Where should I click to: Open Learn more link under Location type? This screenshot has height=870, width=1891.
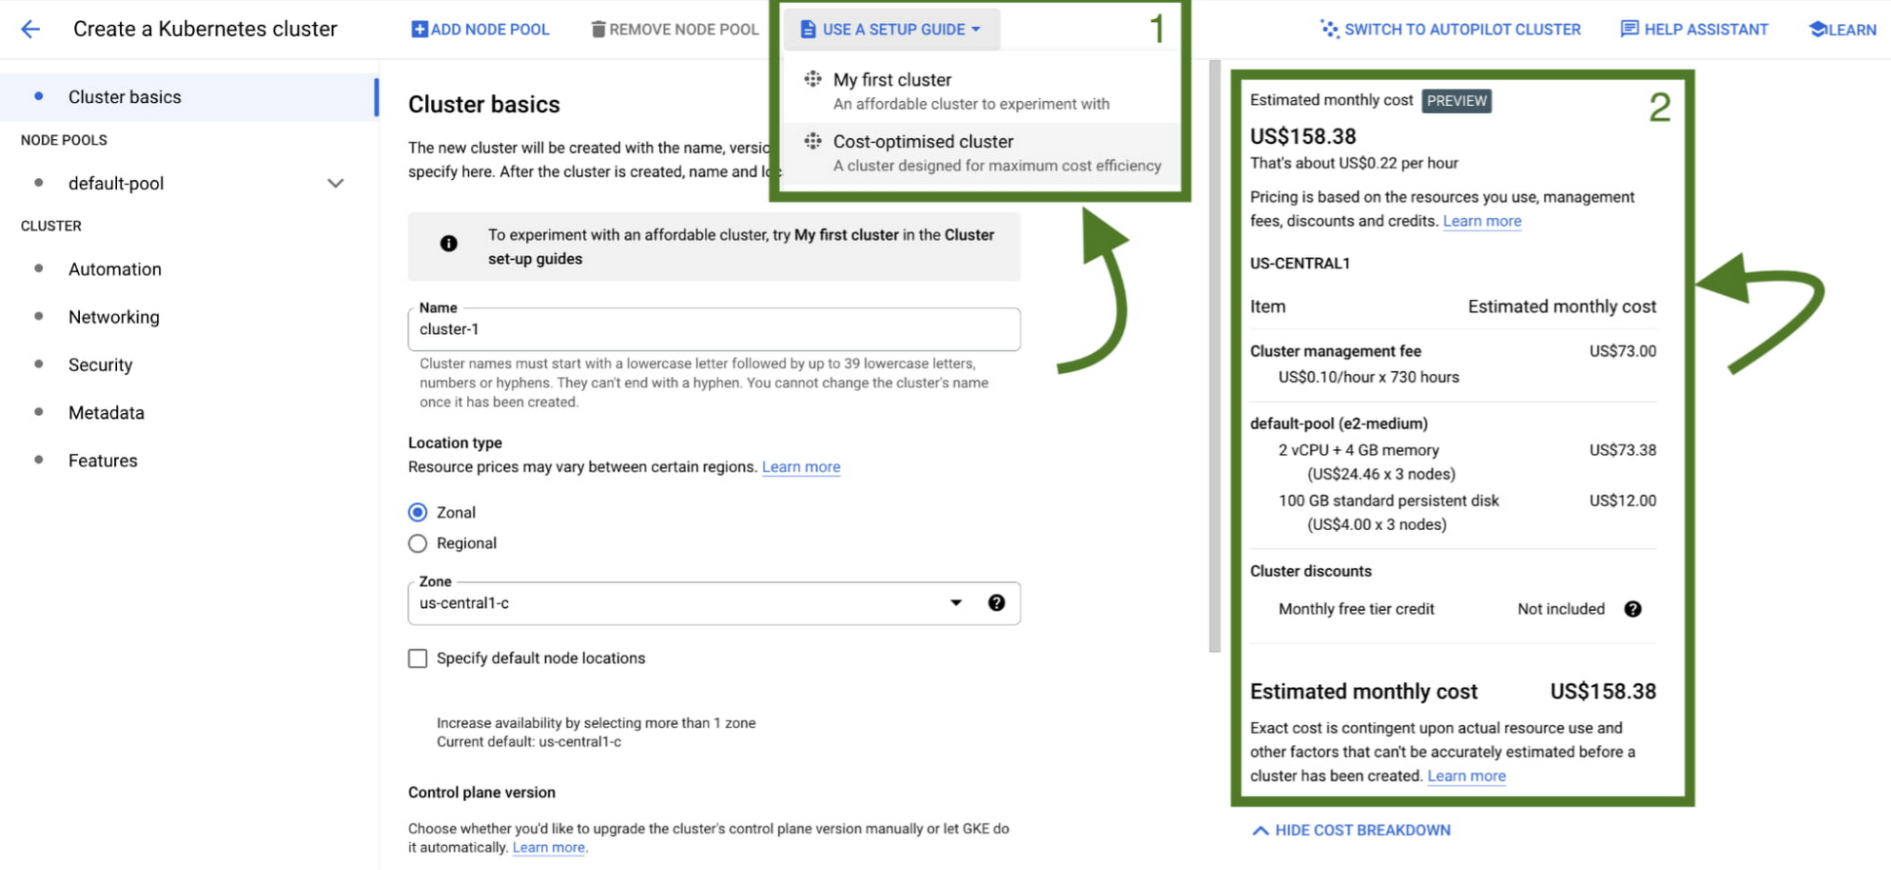[x=801, y=467]
